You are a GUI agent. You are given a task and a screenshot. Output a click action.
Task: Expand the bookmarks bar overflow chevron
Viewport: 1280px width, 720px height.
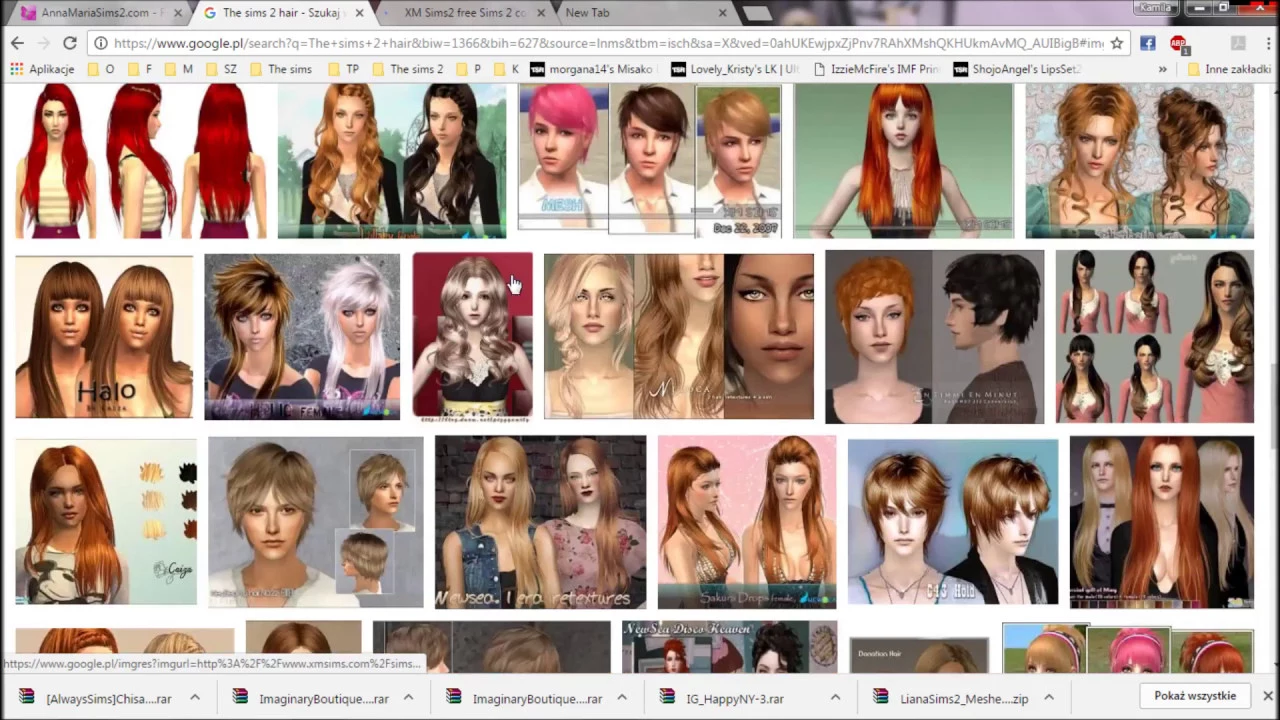(1162, 69)
